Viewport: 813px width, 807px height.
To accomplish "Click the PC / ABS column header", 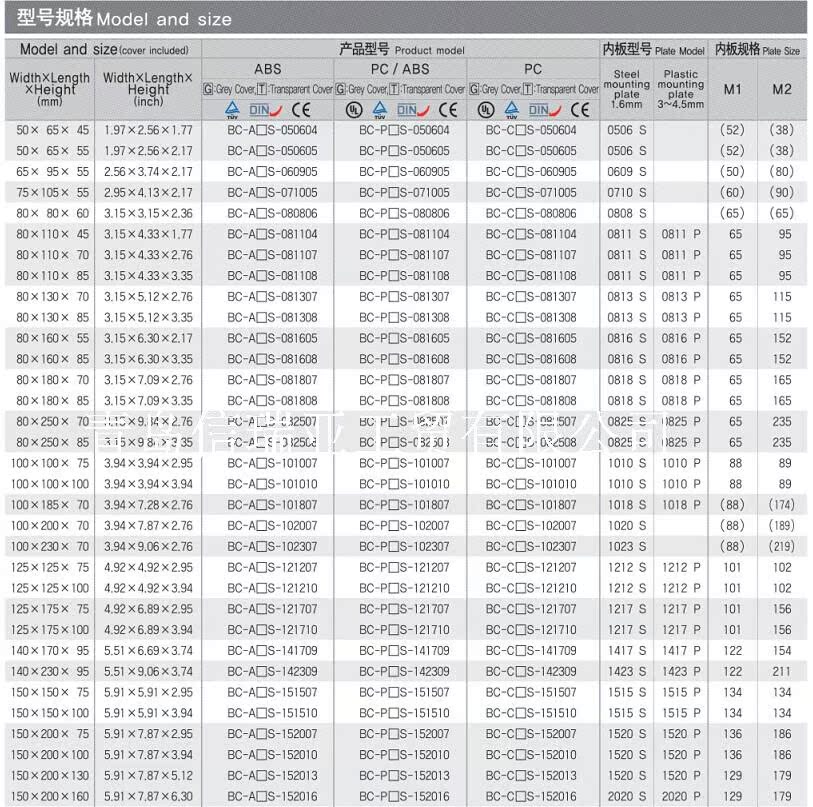I will click(400, 69).
